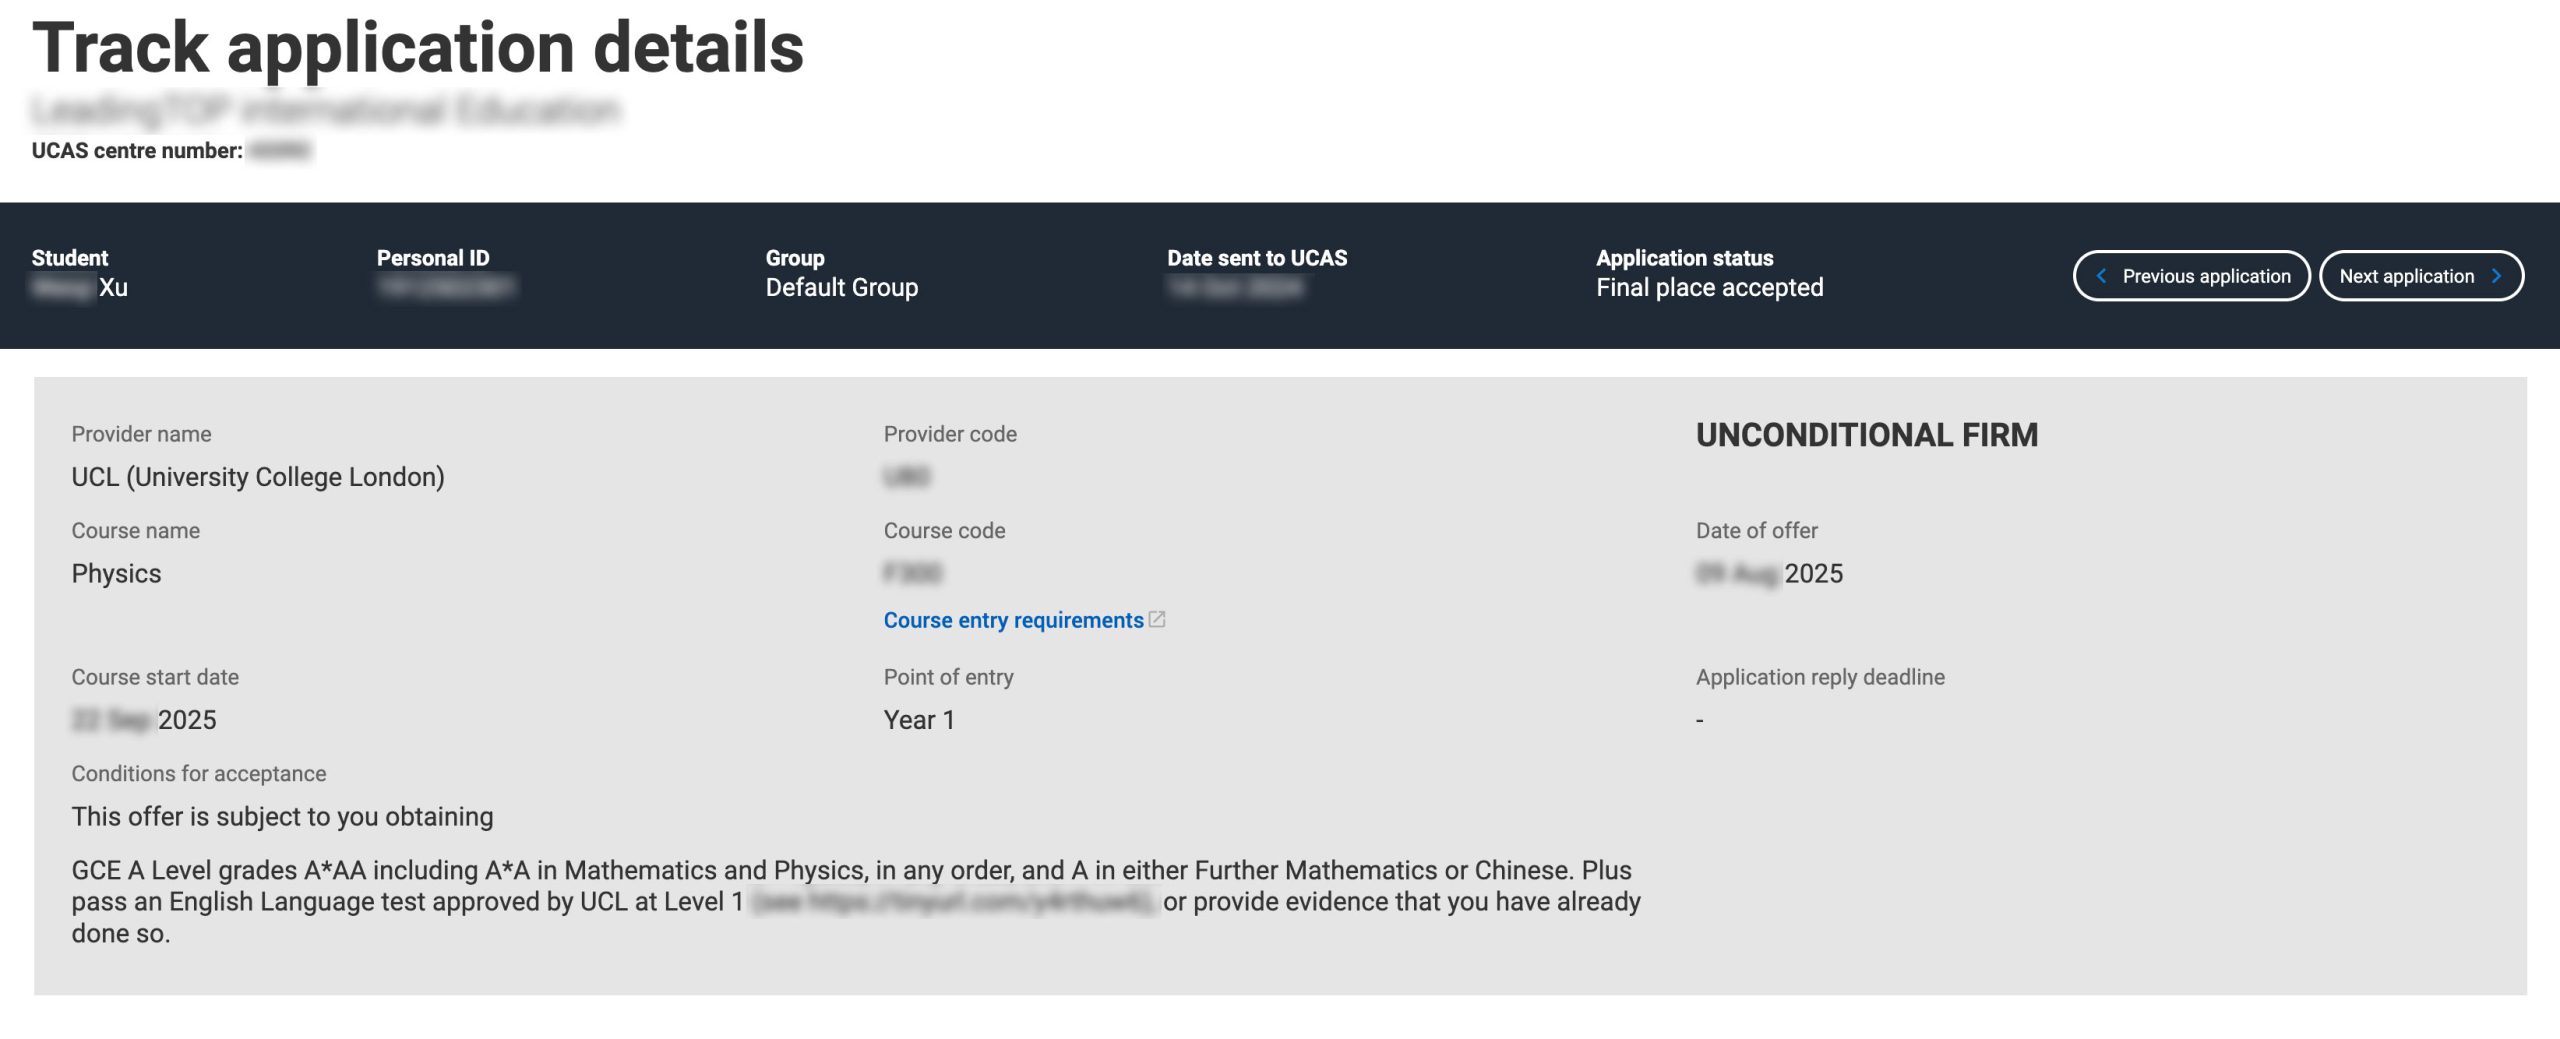Click the Year 1 point of entry

coord(919,720)
